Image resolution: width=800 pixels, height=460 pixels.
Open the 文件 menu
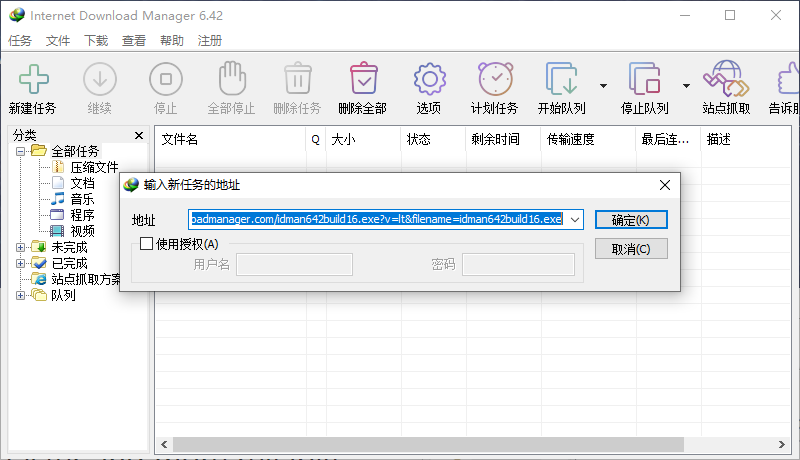[x=58, y=41]
